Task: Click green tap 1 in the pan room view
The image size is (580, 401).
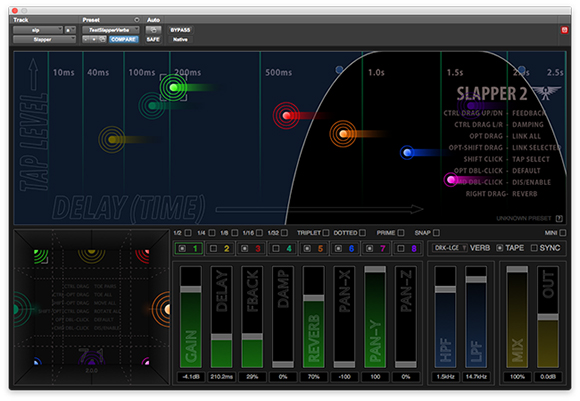Action: point(41,256)
